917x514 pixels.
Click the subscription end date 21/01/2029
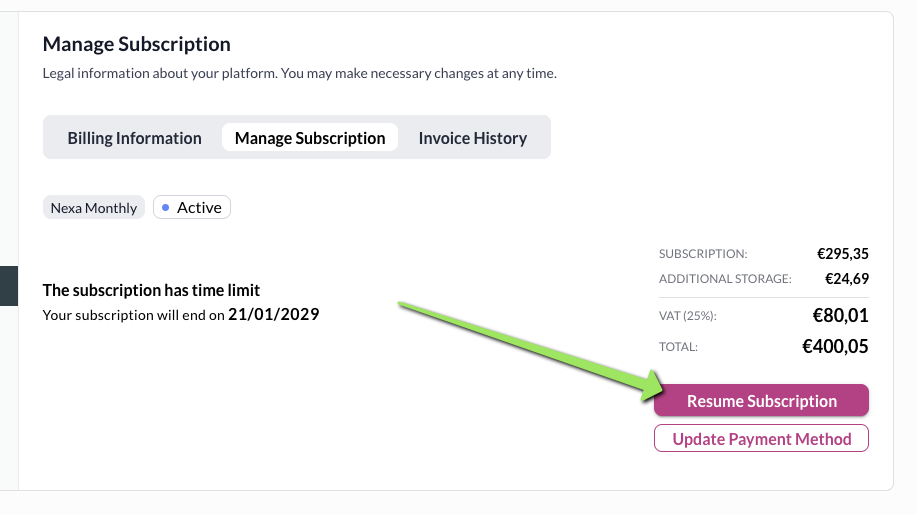[x=273, y=314]
